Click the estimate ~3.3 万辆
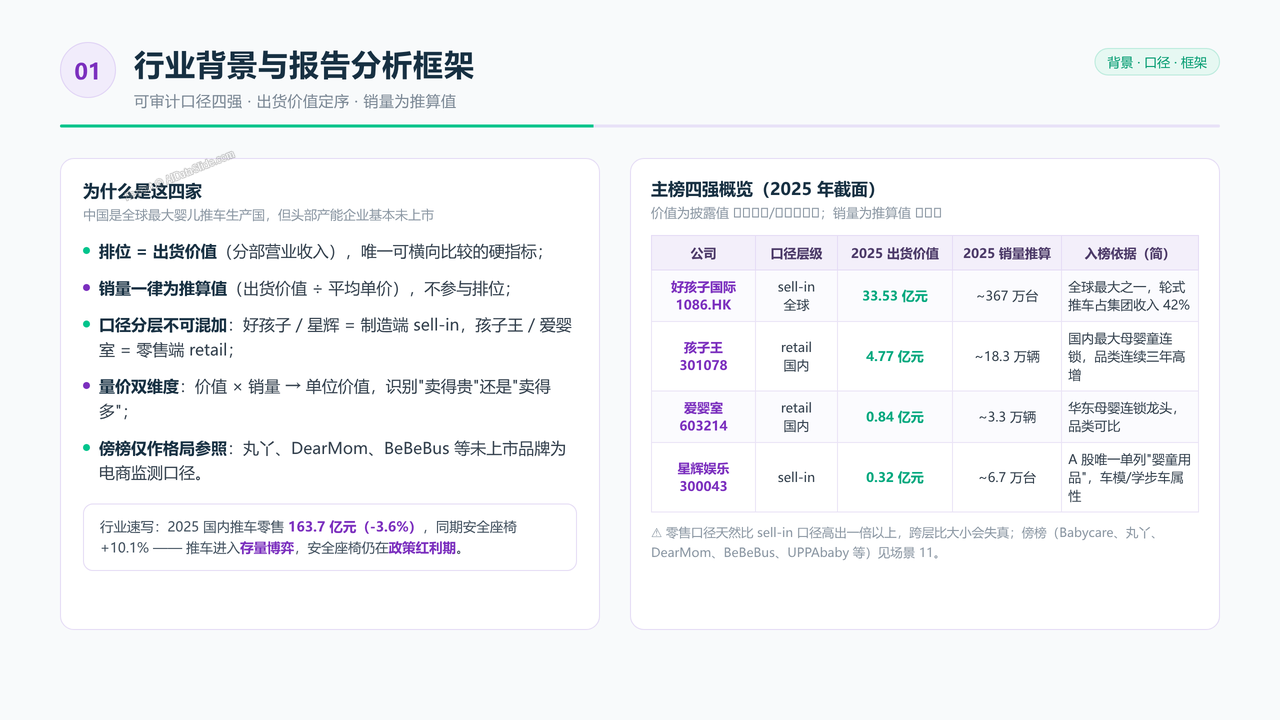The height and width of the screenshot is (720, 1280). pos(1007,417)
